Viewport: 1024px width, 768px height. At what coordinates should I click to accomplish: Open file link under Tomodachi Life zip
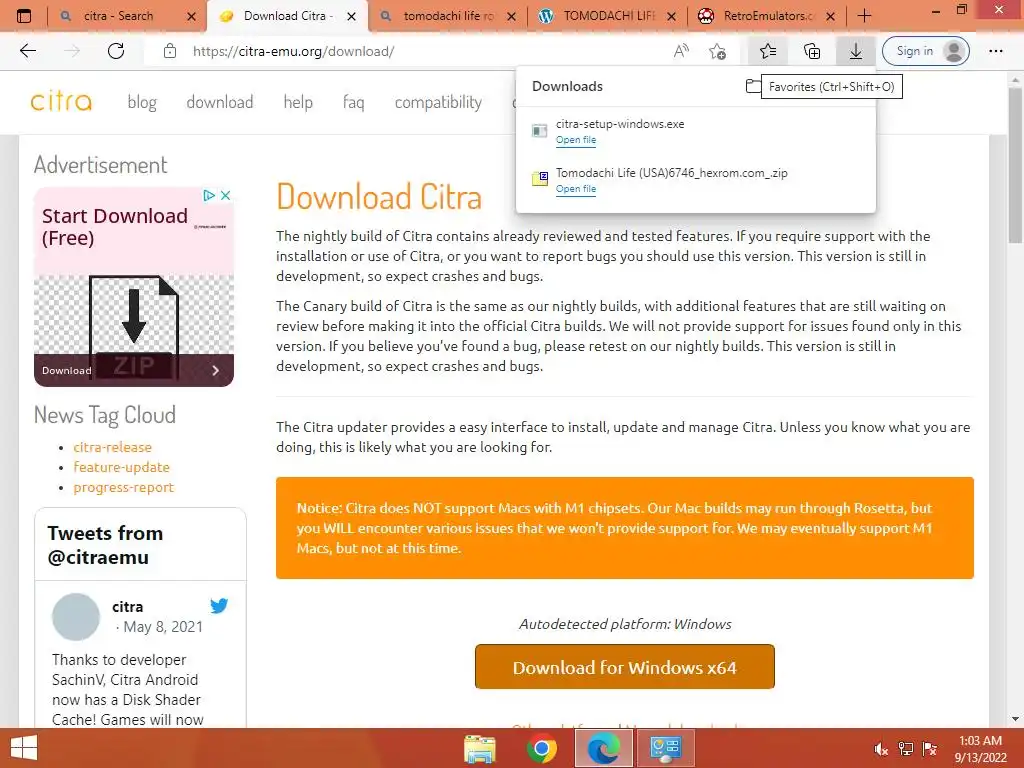tap(575, 189)
